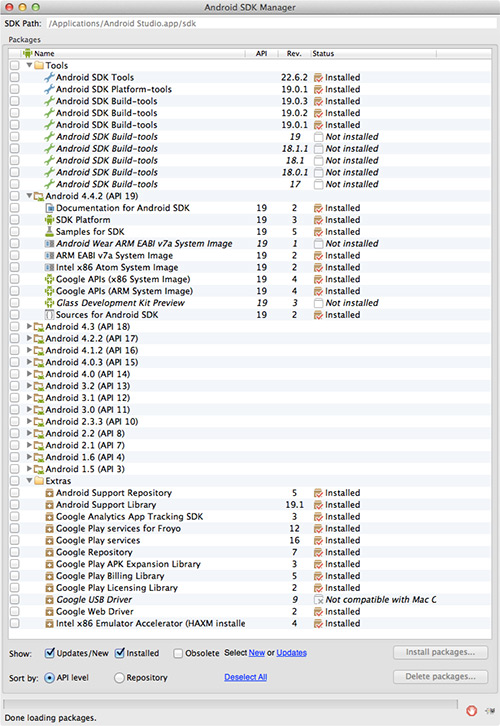Viewport: 500px width, 726px height.
Task: Click the red stop icon in status bar
Action: pyautogui.click(x=471, y=710)
